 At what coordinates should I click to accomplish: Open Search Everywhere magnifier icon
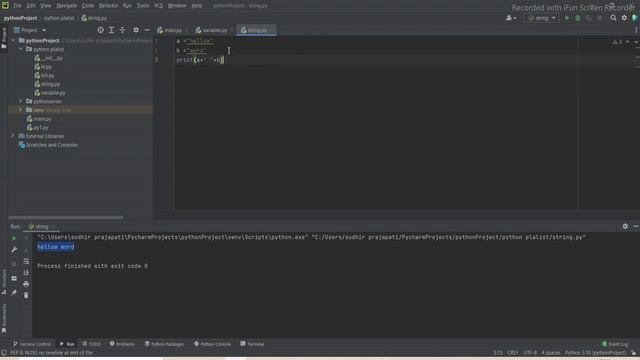(x=613, y=18)
